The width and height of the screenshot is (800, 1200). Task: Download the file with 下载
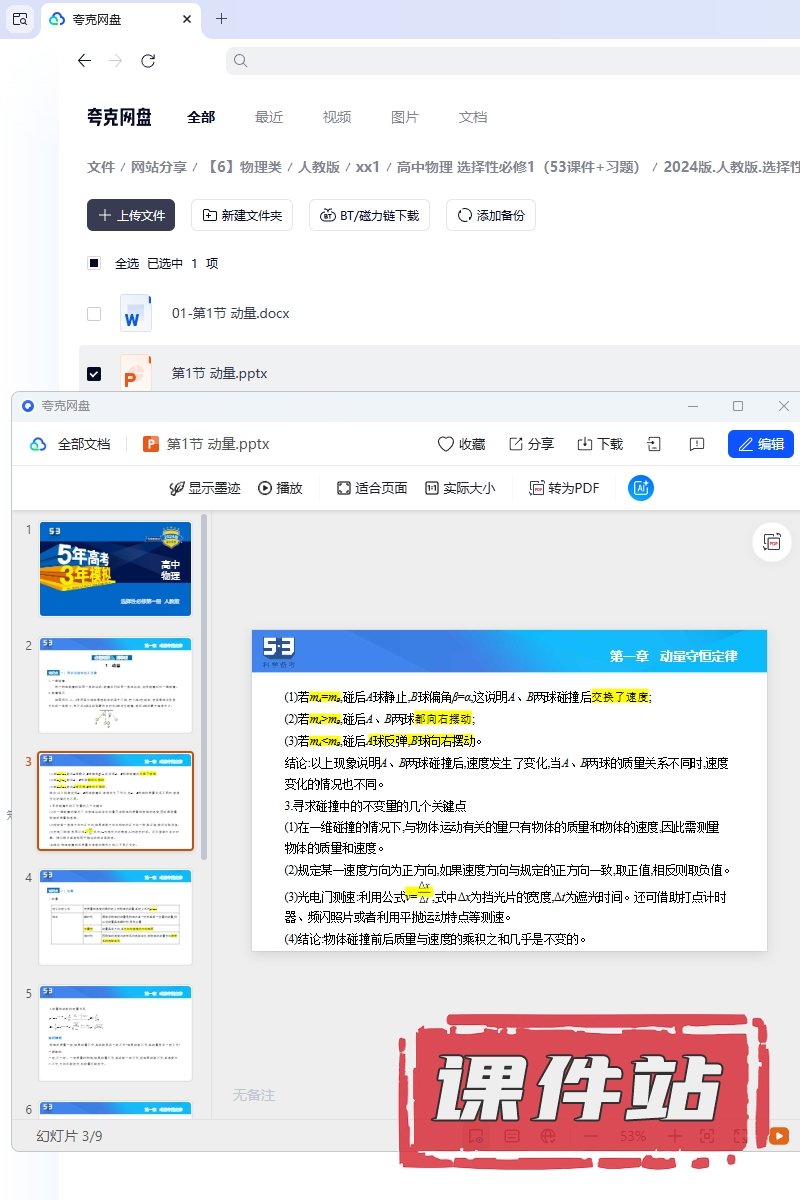(600, 444)
